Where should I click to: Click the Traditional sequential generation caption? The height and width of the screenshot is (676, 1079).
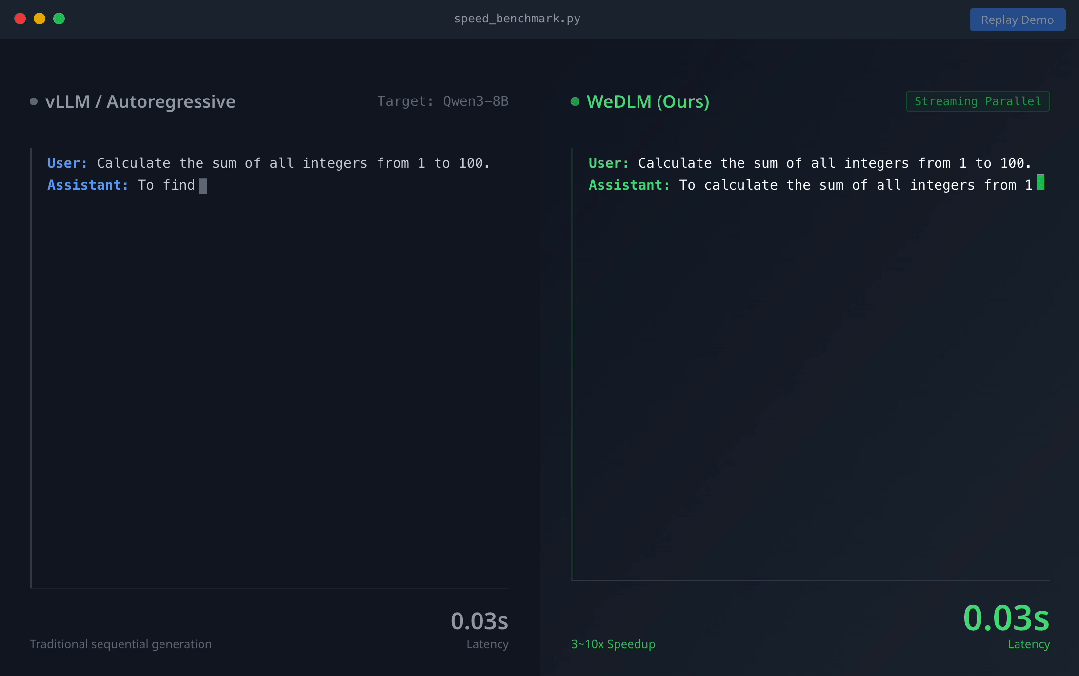[x=121, y=644]
